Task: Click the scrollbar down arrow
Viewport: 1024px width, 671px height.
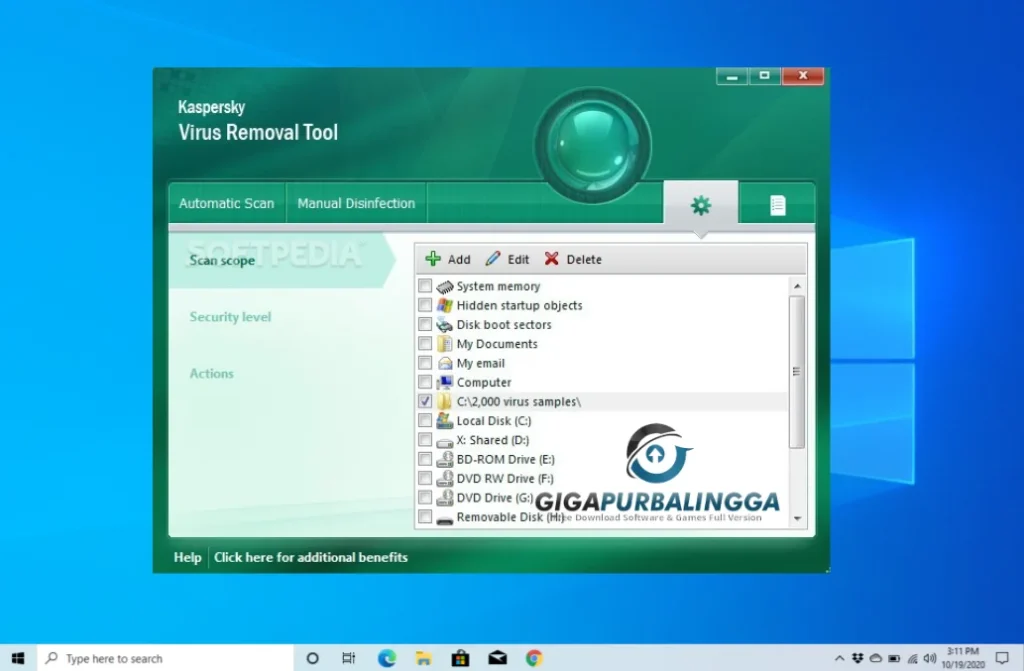Action: [798, 519]
